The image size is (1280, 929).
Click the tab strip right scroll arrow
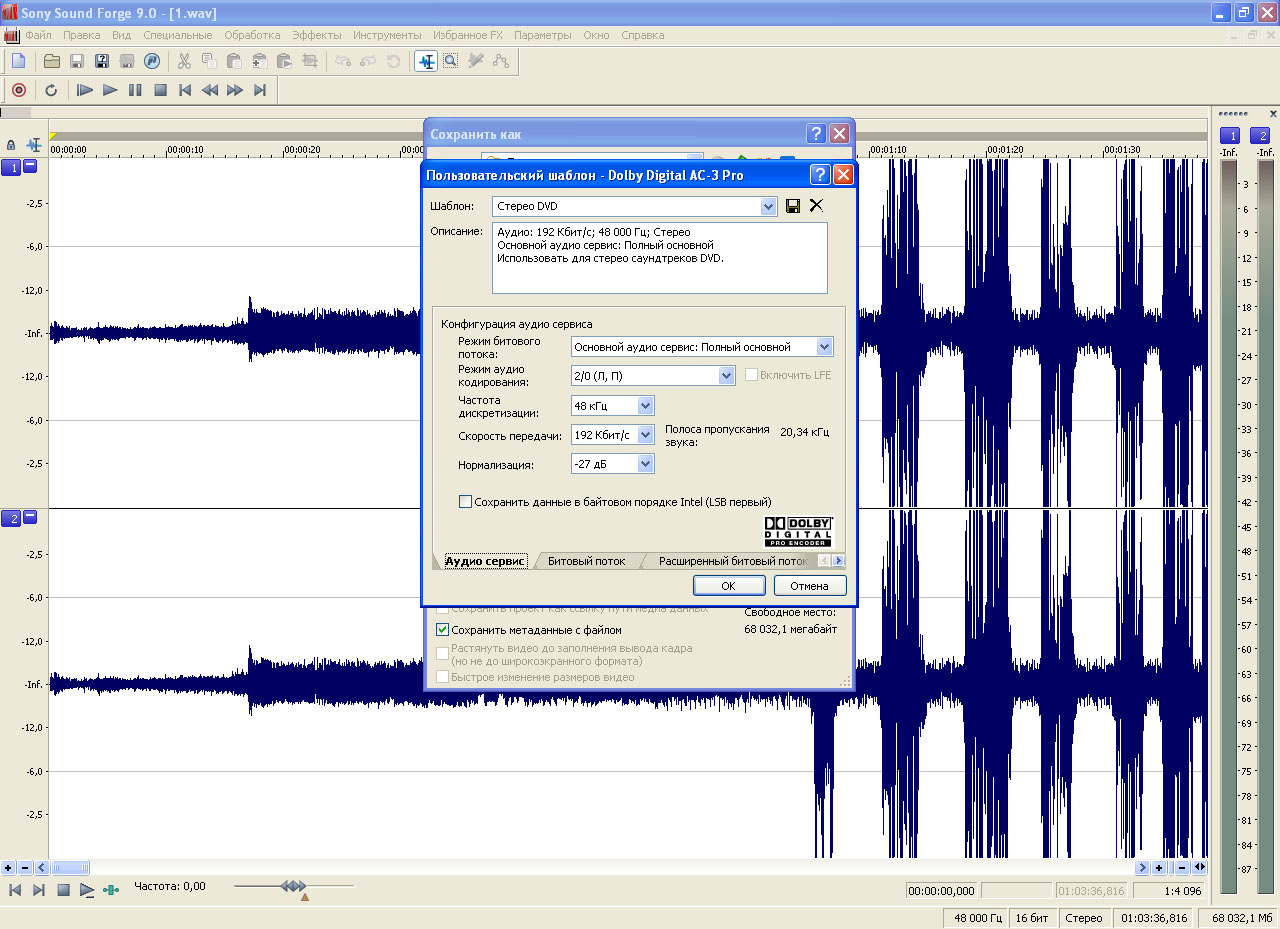(x=838, y=561)
